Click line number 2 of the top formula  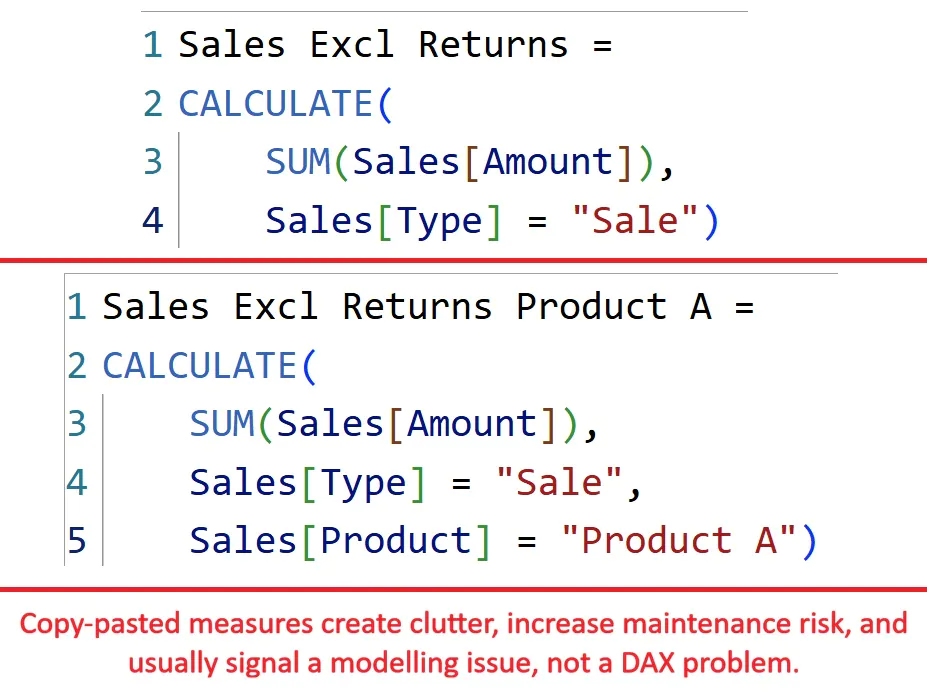pyautogui.click(x=152, y=104)
